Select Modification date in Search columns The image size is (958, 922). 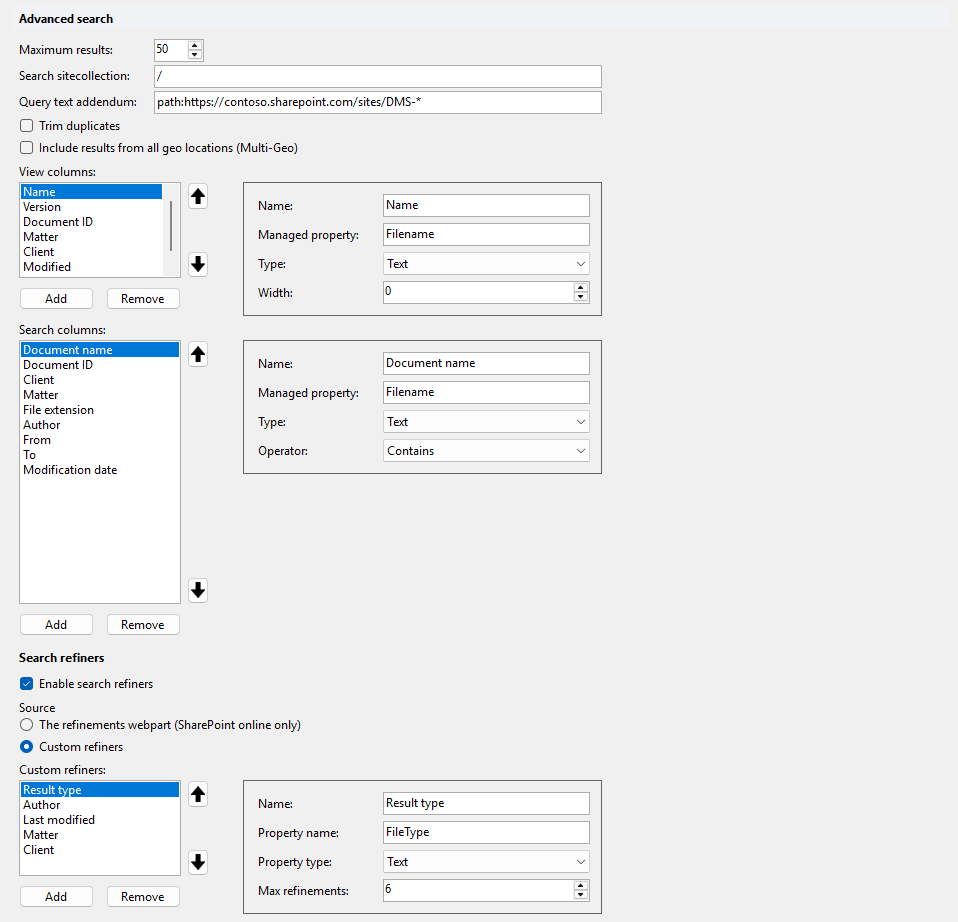click(100, 470)
